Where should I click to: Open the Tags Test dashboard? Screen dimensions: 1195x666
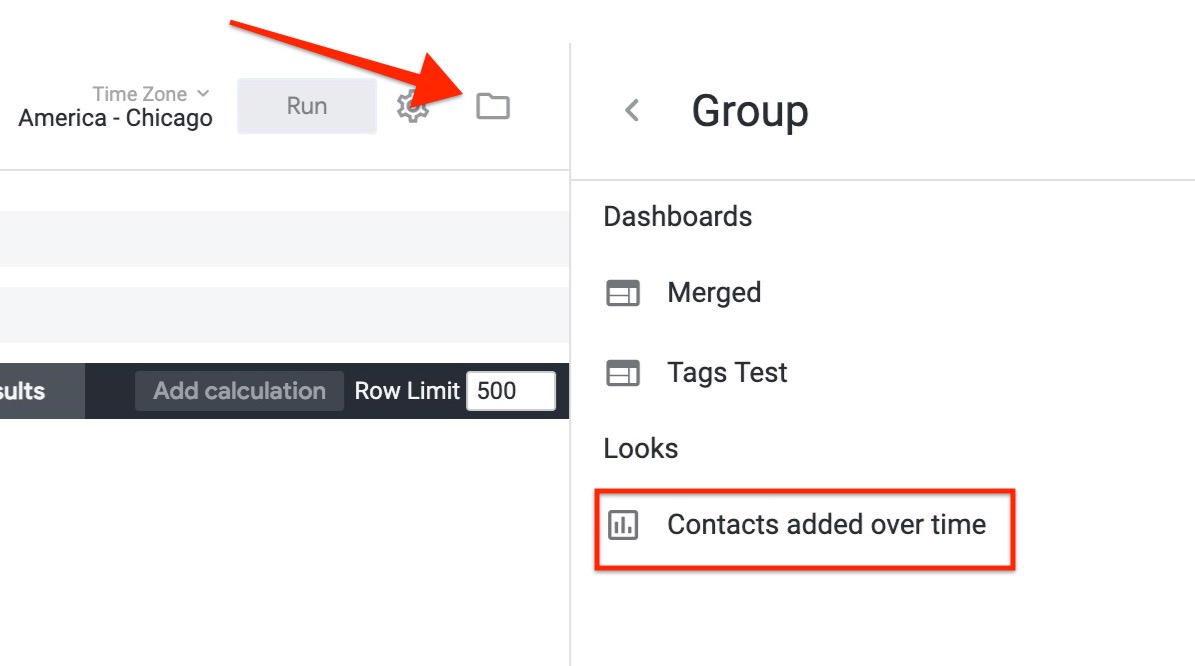726,373
